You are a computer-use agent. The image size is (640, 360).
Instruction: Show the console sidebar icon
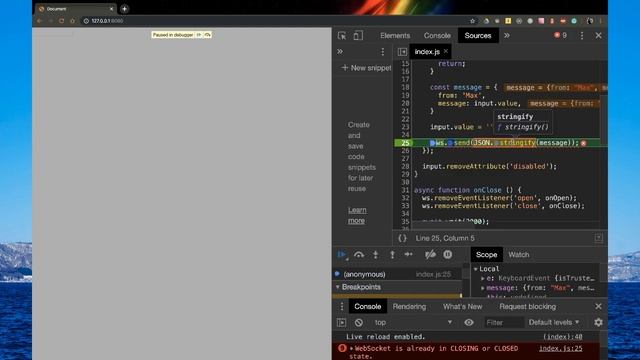coord(342,322)
